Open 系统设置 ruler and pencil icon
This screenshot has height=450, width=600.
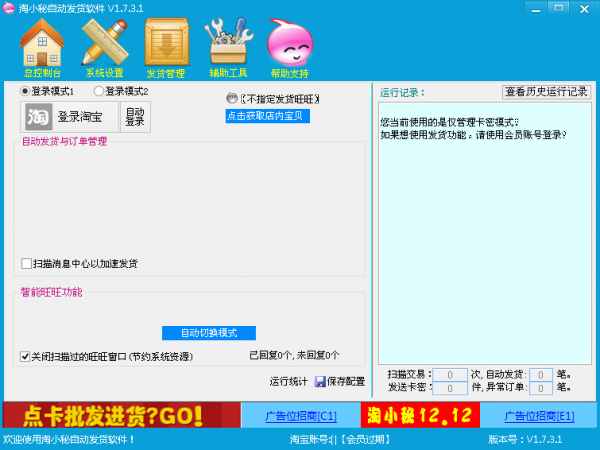104,43
